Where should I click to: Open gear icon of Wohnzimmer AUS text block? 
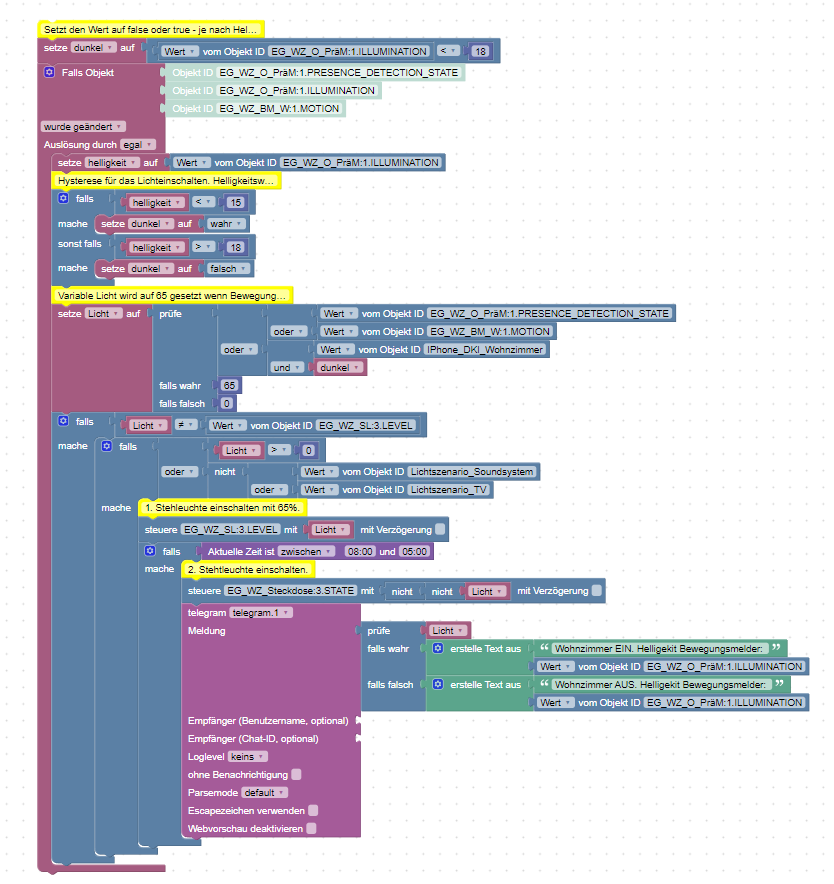click(438, 684)
